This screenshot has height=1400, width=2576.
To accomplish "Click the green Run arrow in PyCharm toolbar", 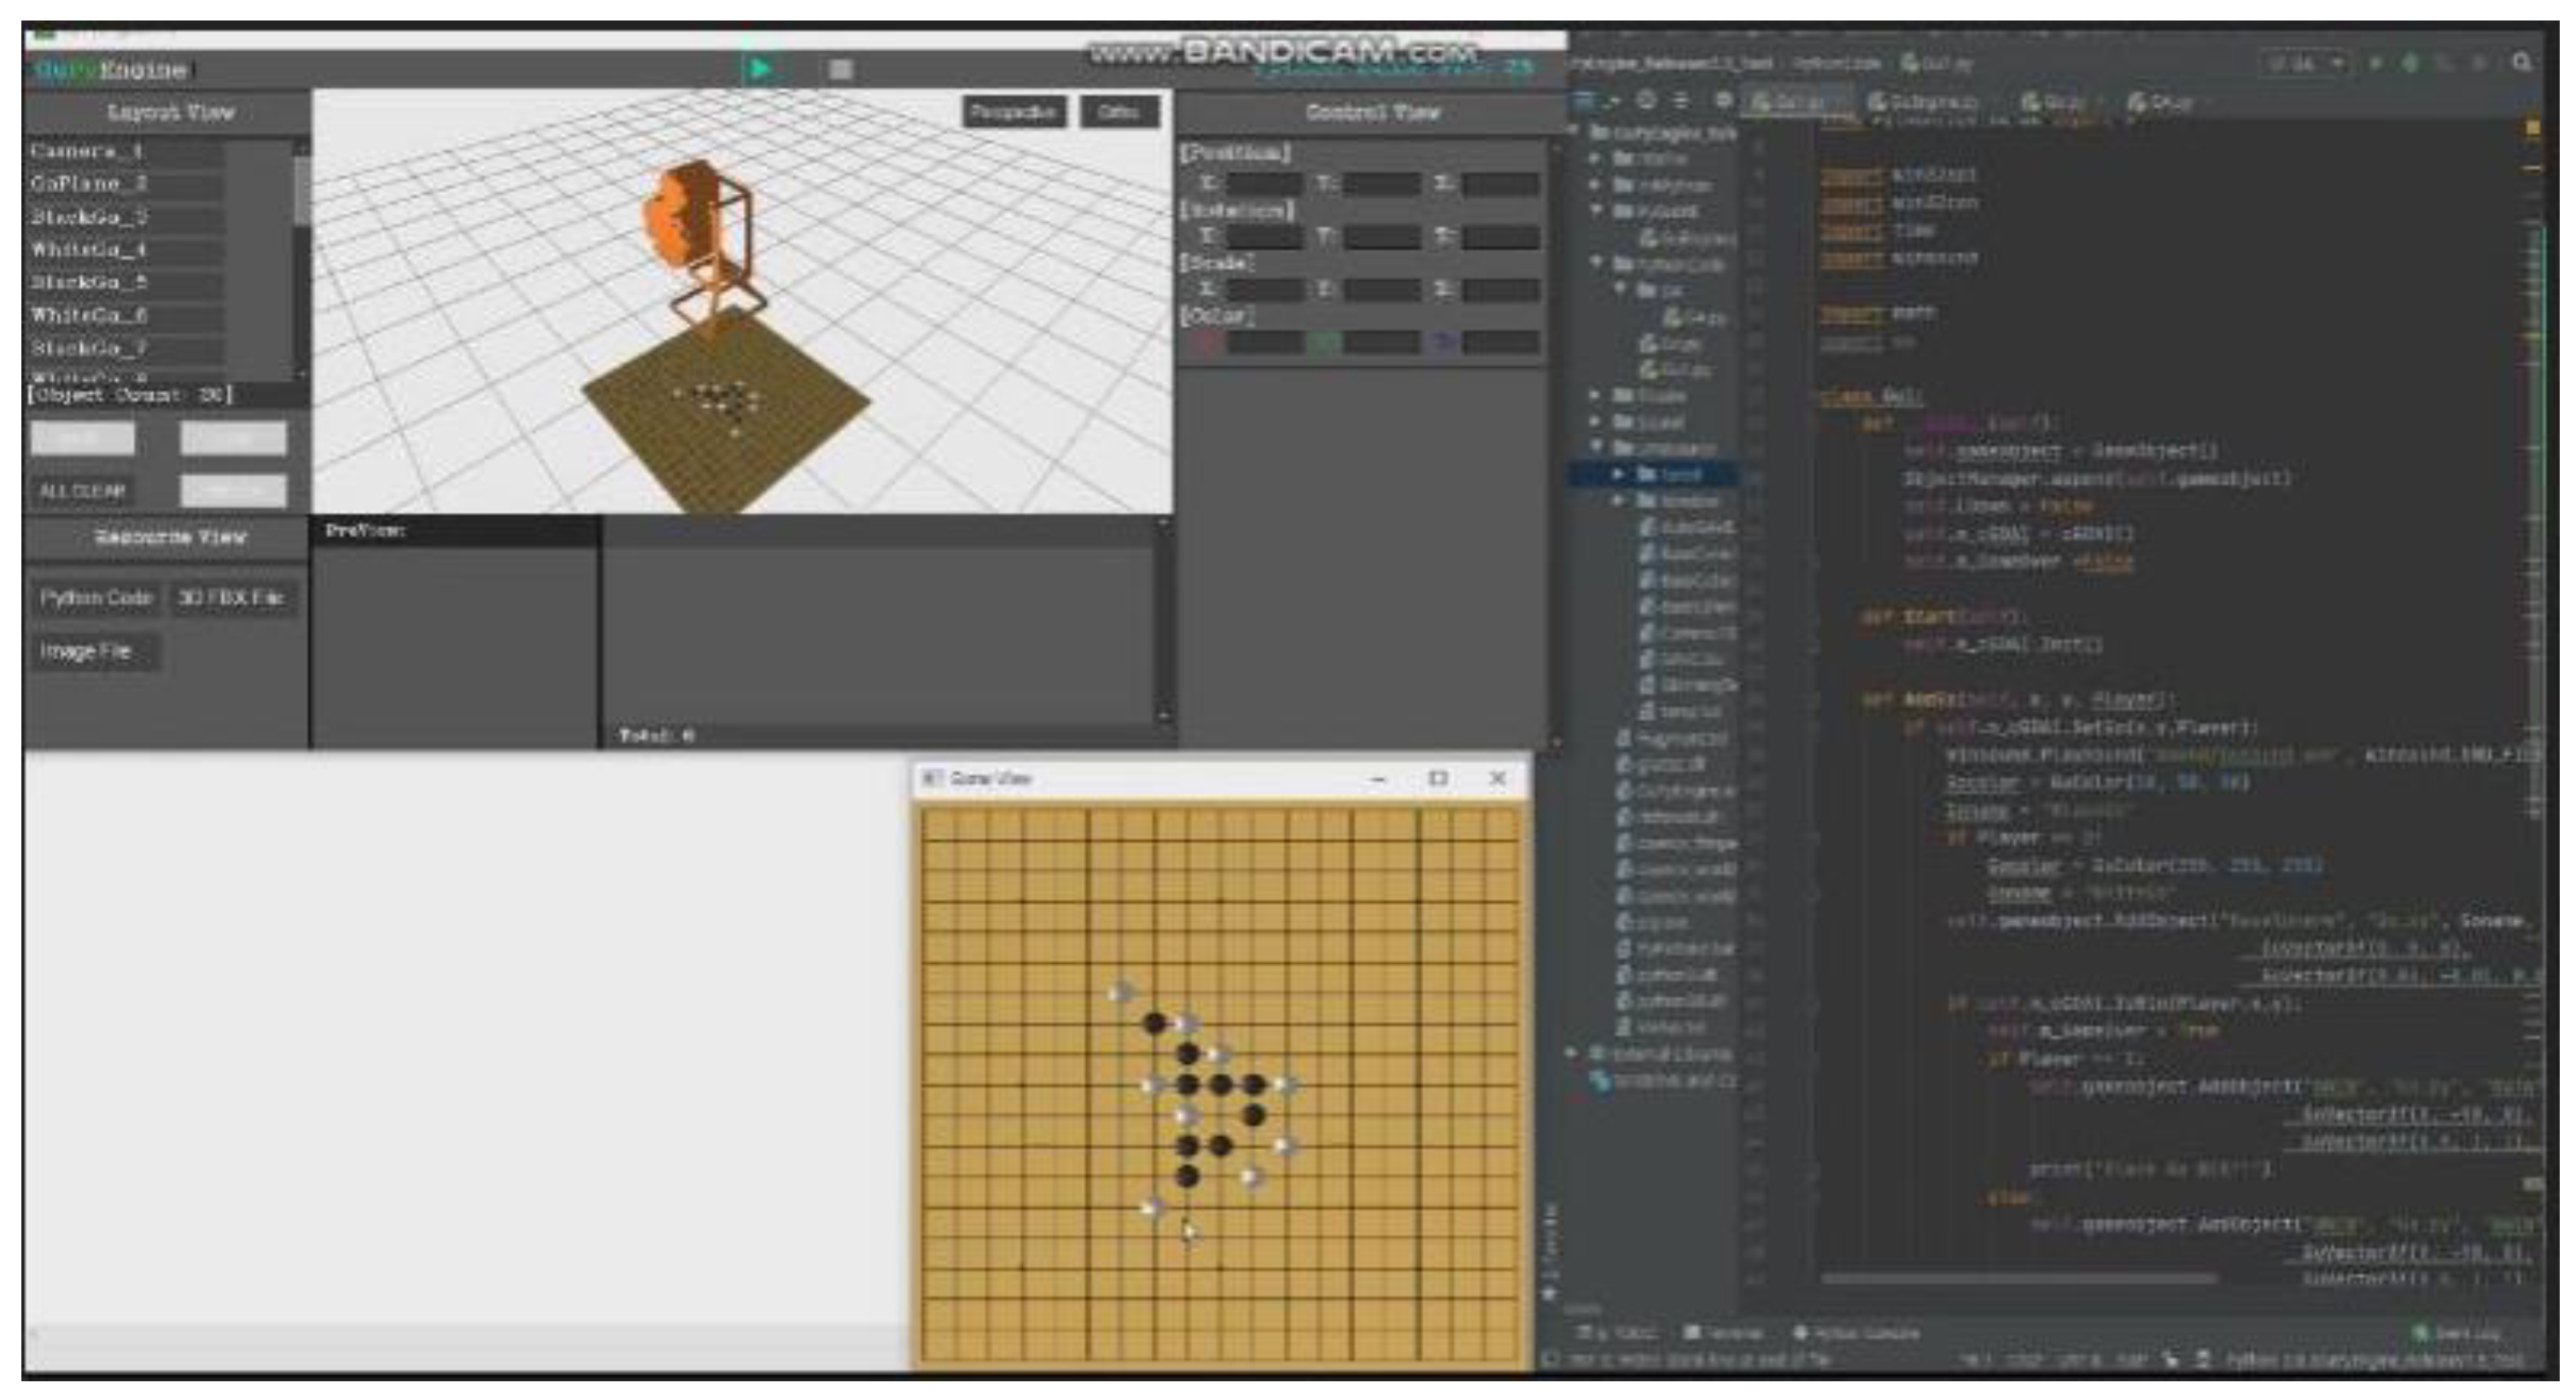I will click(x=2377, y=63).
